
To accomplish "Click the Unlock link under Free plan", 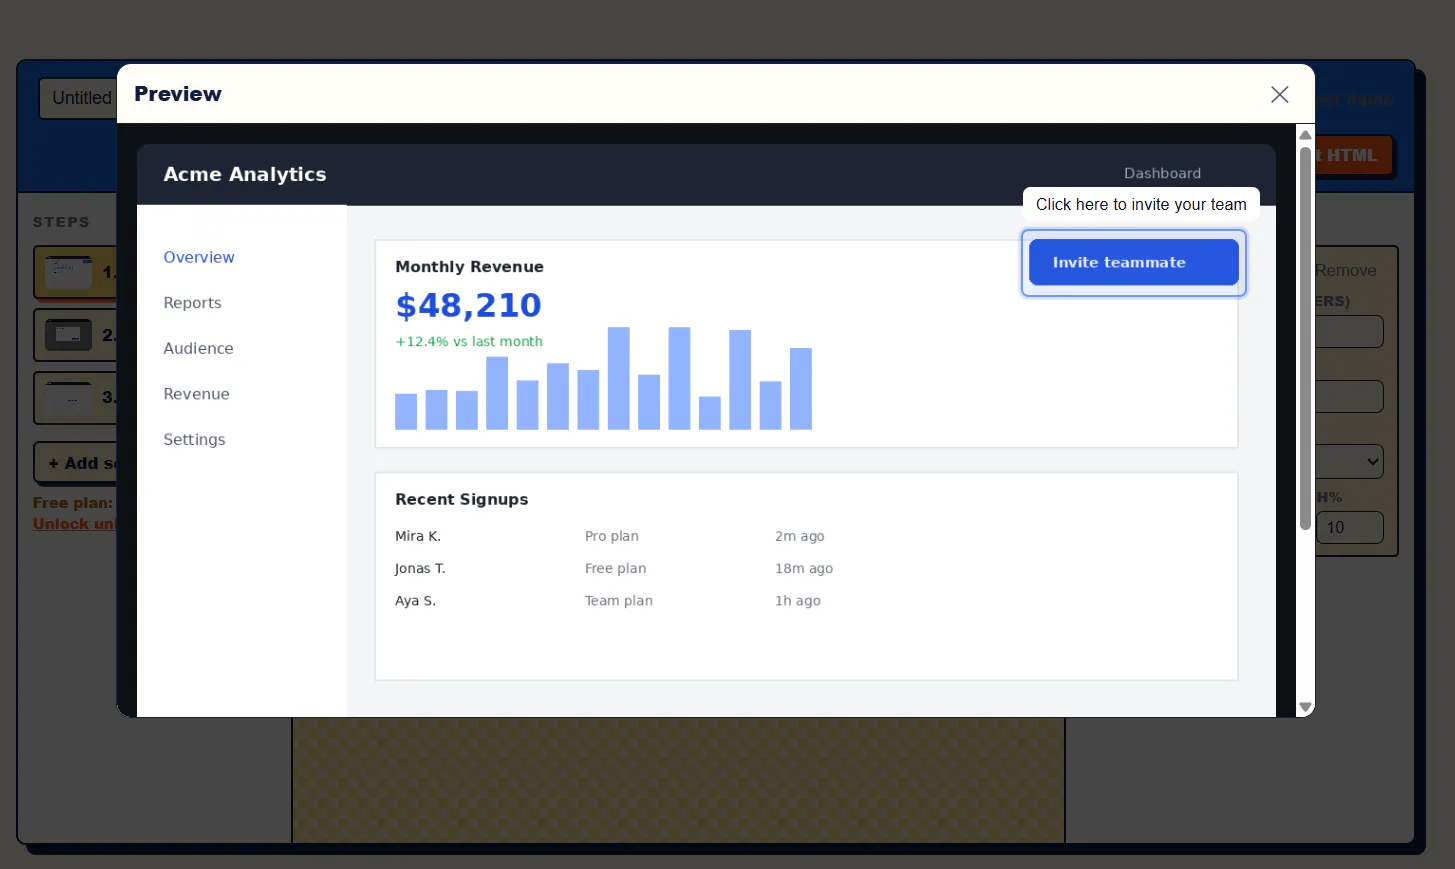I will point(74,524).
